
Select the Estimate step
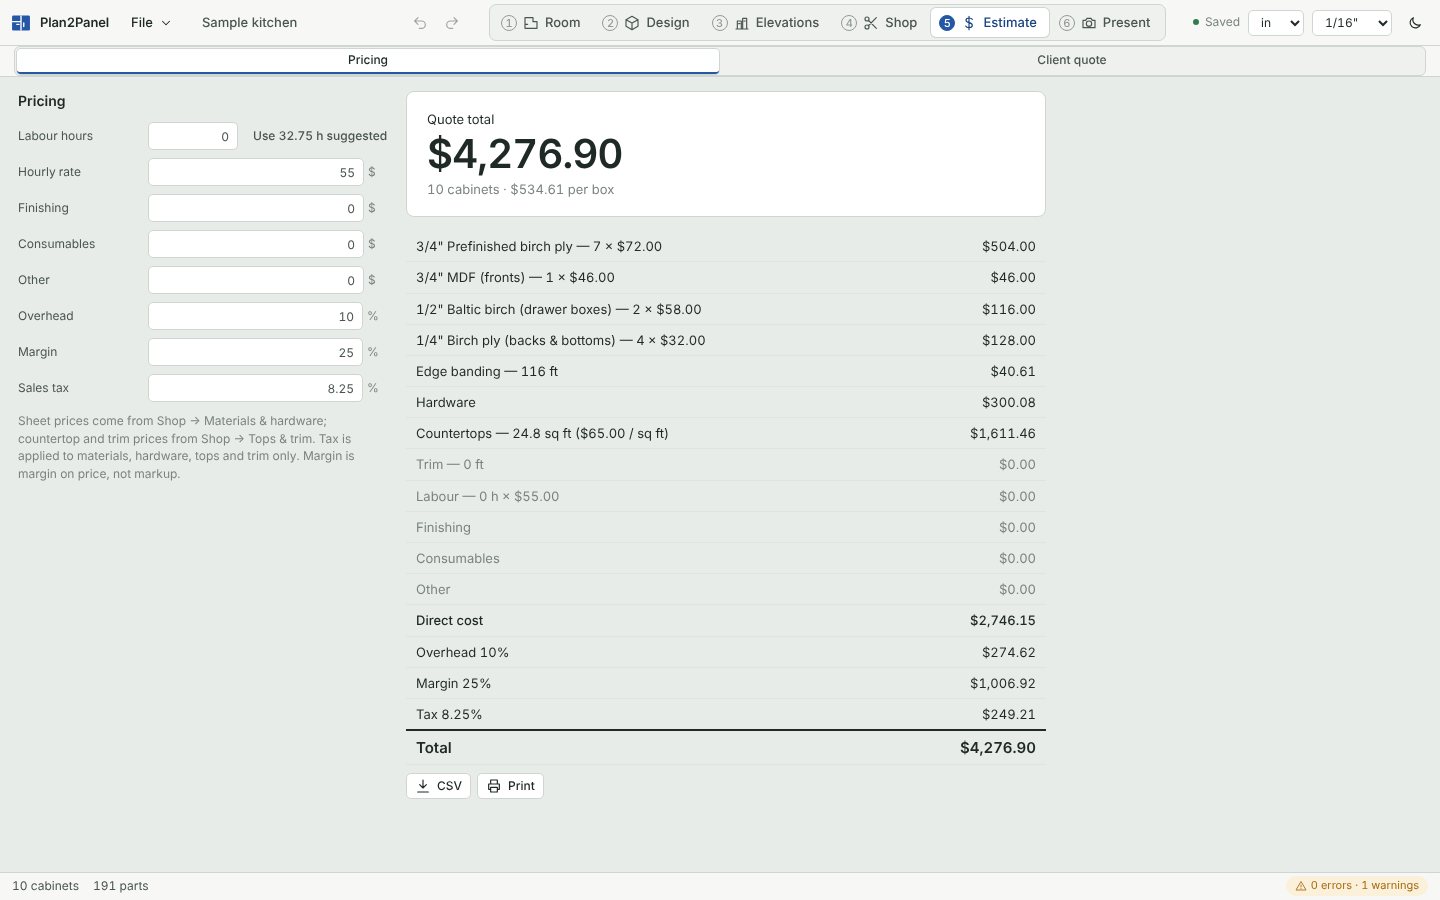989,22
